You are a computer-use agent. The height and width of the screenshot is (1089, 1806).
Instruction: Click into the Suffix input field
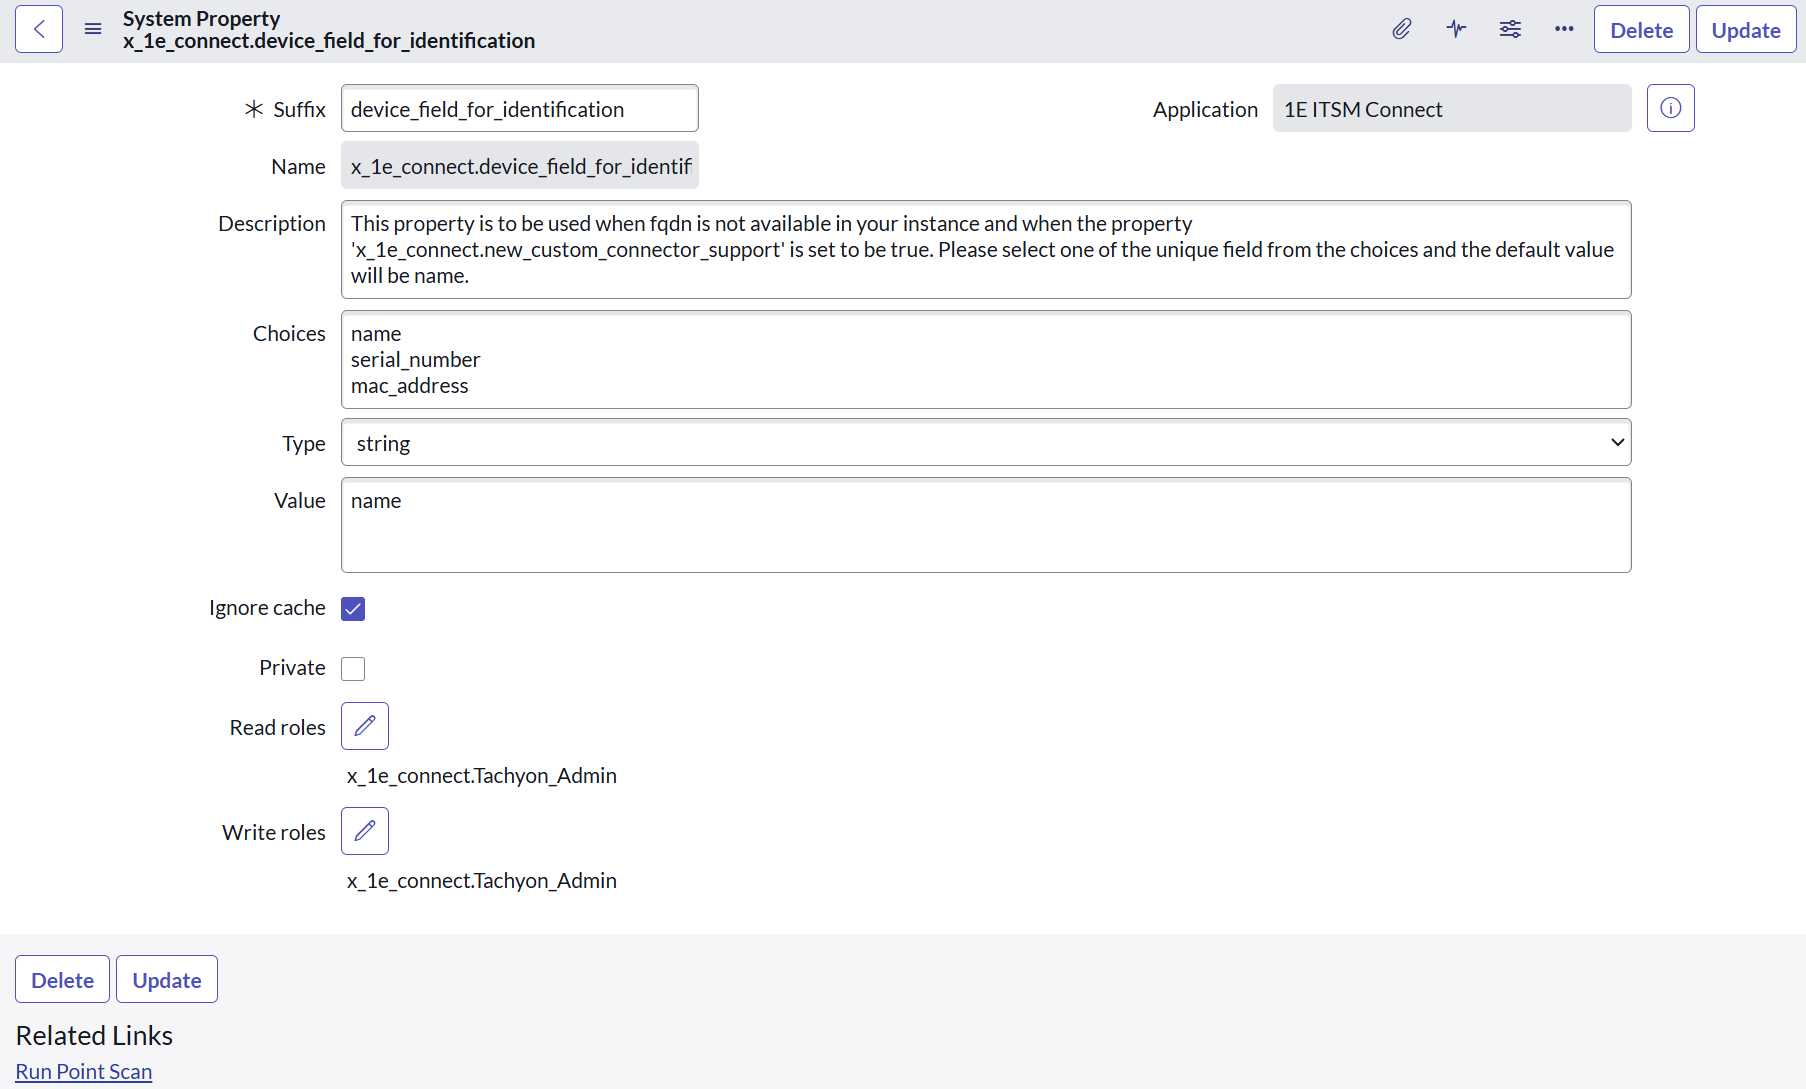[x=519, y=109]
